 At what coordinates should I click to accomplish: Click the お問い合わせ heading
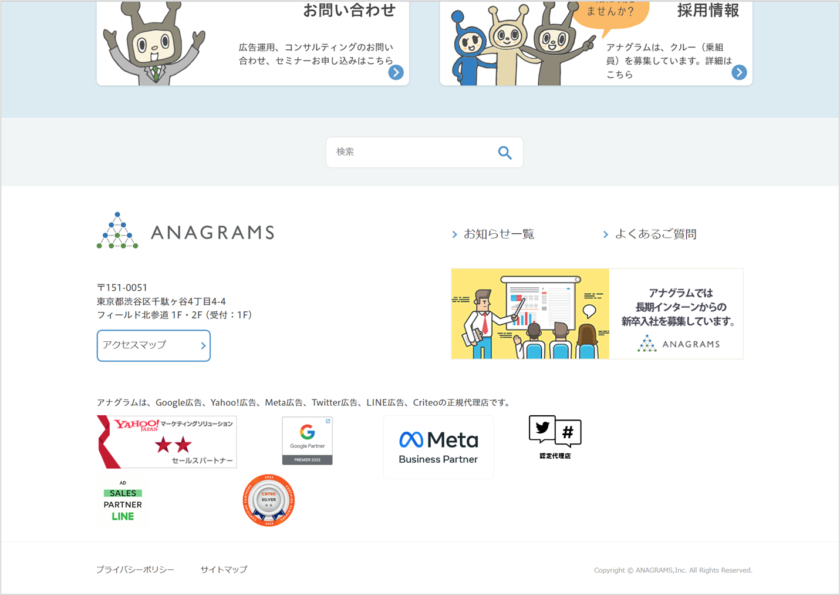(349, 11)
